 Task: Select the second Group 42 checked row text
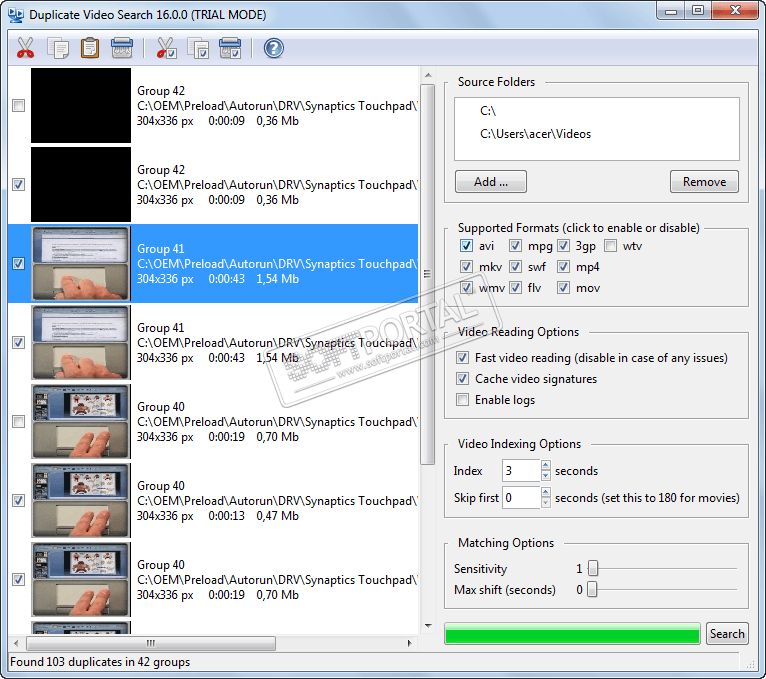tap(277, 185)
